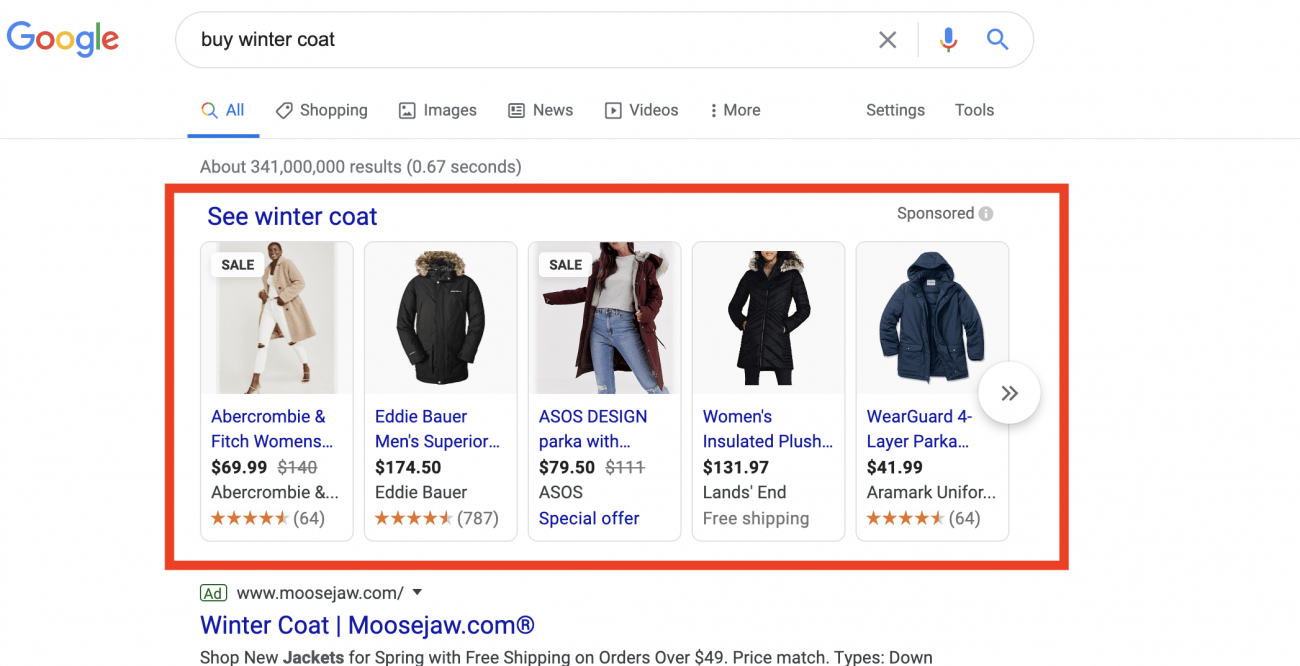This screenshot has width=1300, height=666.
Task: Click the $41.99 price
Action: point(895,467)
